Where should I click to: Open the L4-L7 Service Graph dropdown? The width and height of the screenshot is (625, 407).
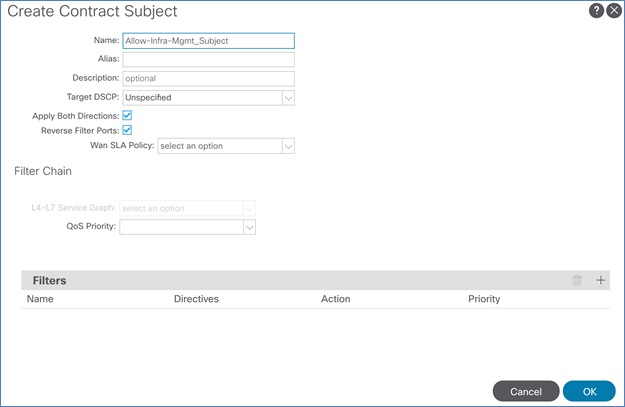(250, 208)
